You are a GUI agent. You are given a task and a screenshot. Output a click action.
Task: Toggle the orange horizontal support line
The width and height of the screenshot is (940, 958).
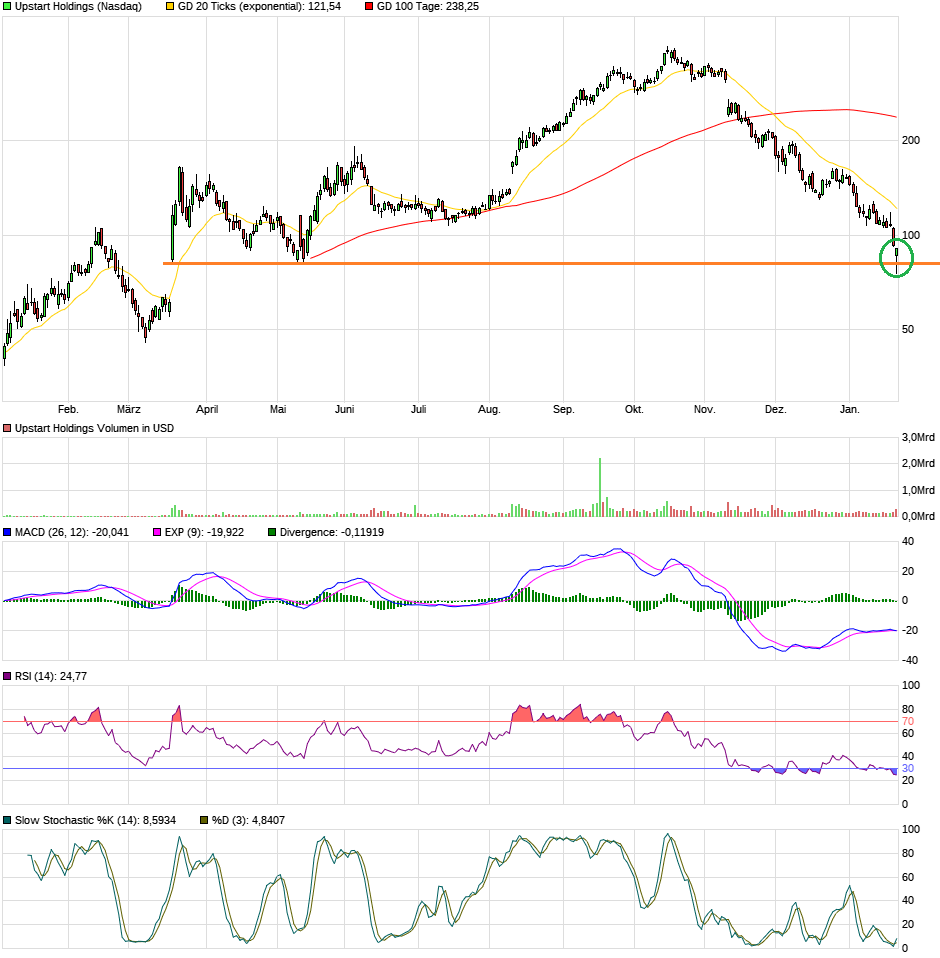point(500,264)
